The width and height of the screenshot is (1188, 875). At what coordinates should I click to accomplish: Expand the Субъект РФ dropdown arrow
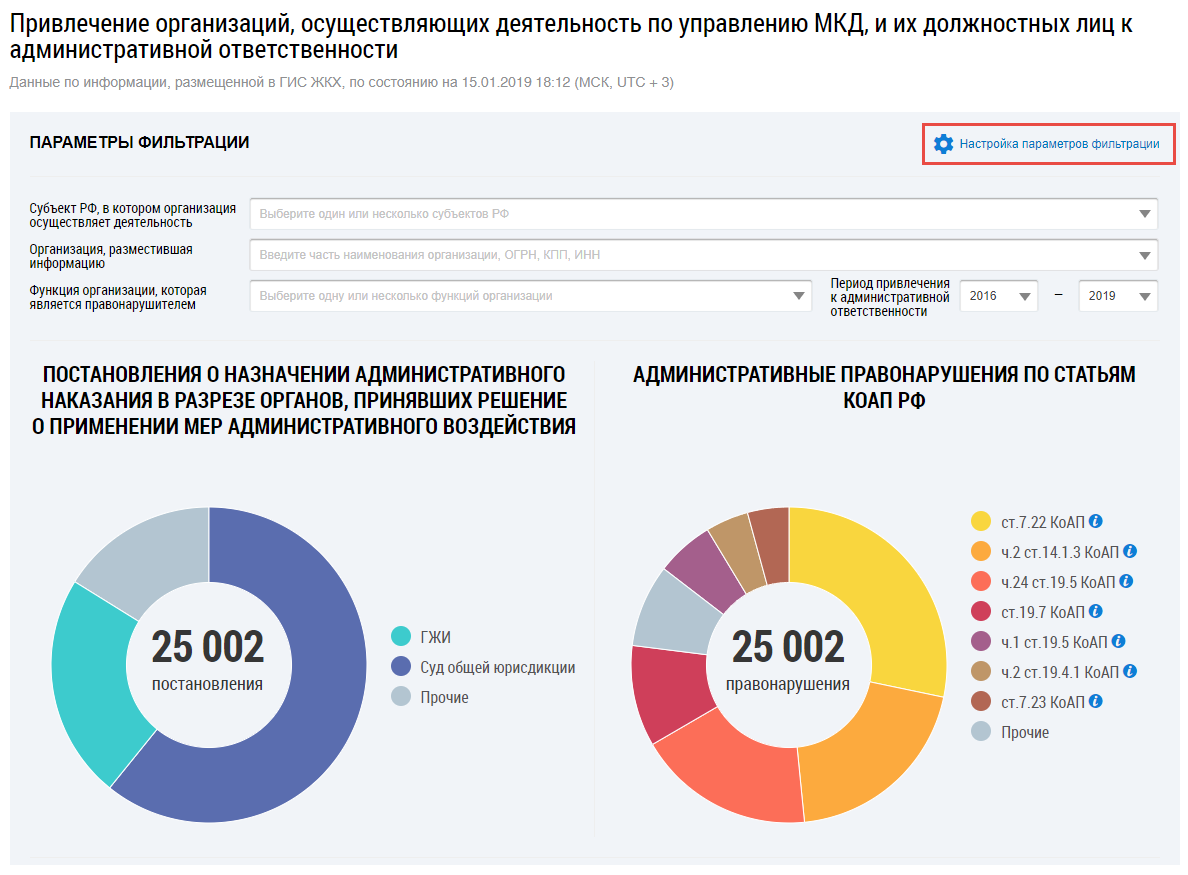[1144, 214]
